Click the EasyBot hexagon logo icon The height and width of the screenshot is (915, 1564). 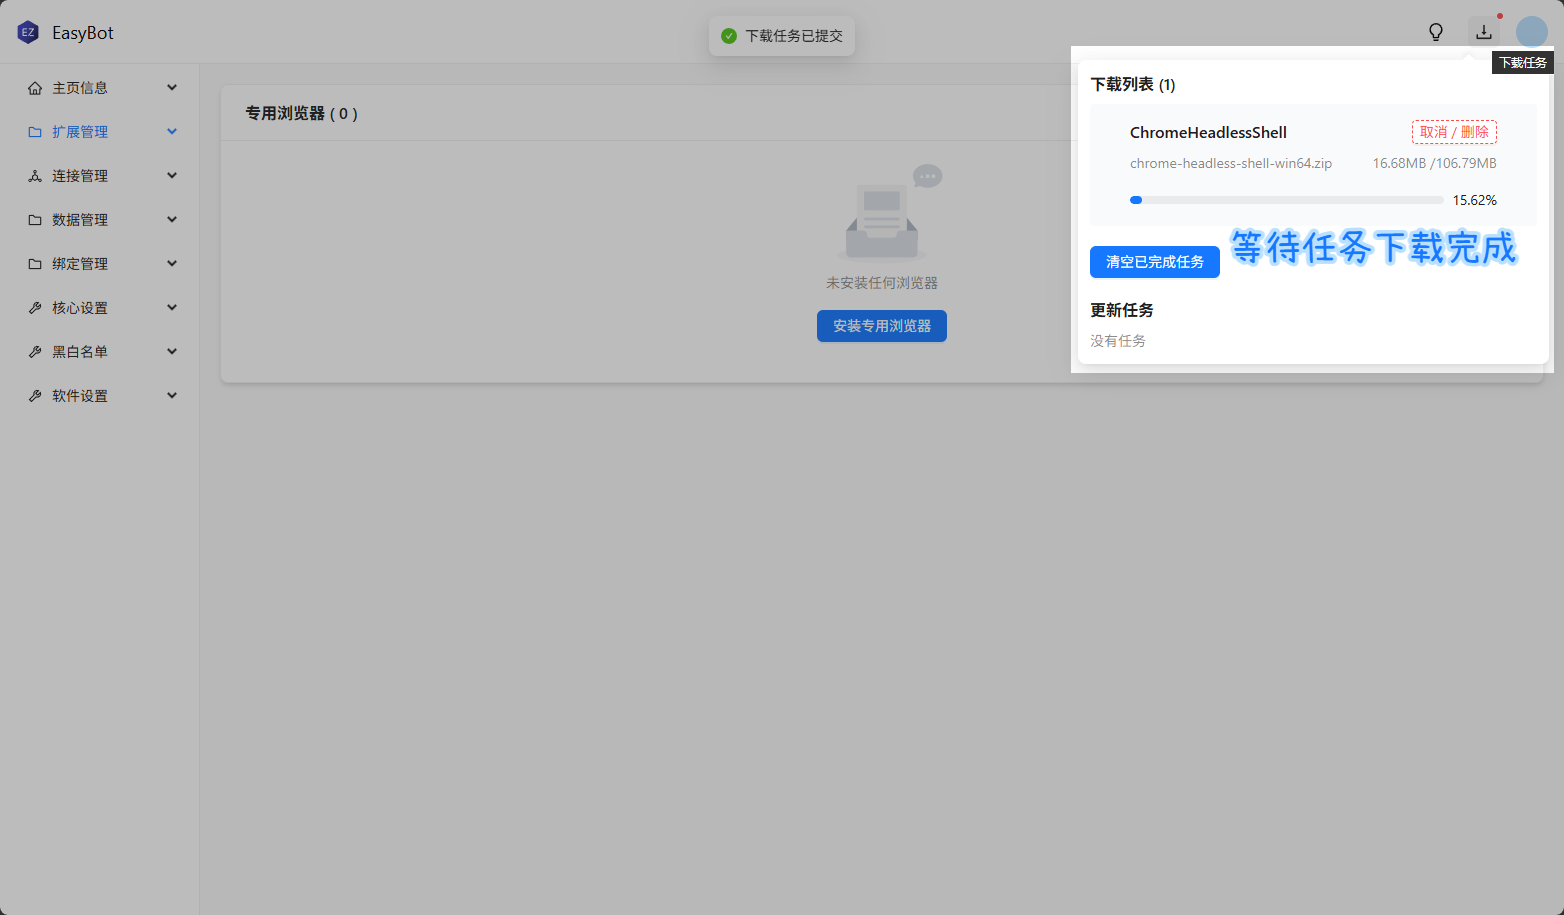[x=28, y=33]
